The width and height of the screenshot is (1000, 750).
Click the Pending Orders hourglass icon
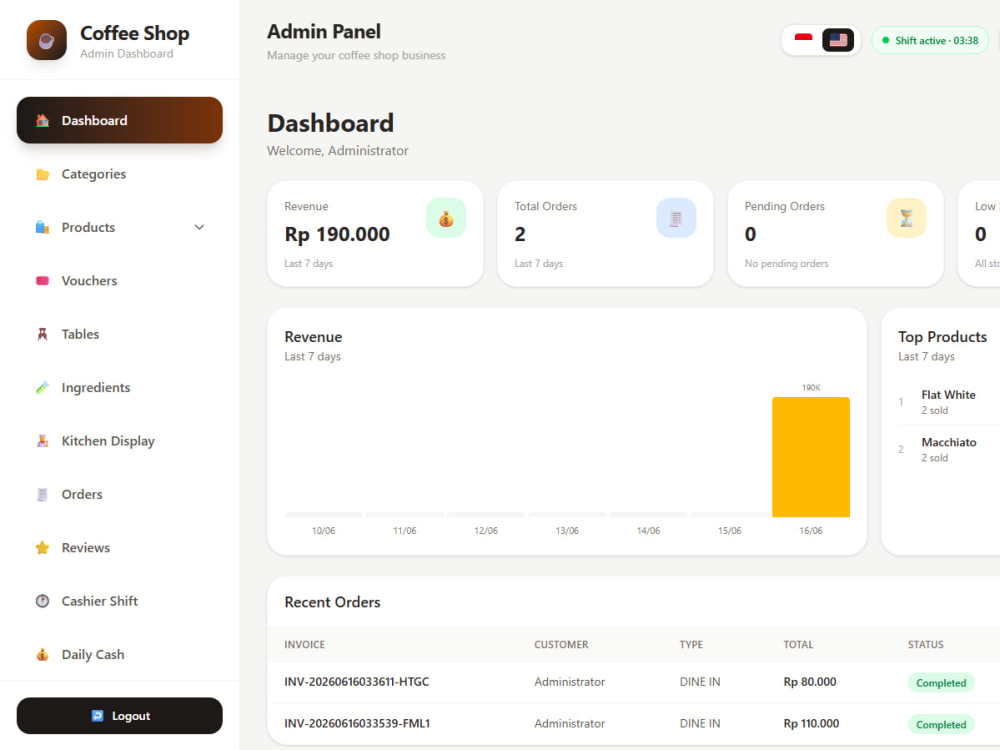pyautogui.click(x=906, y=218)
